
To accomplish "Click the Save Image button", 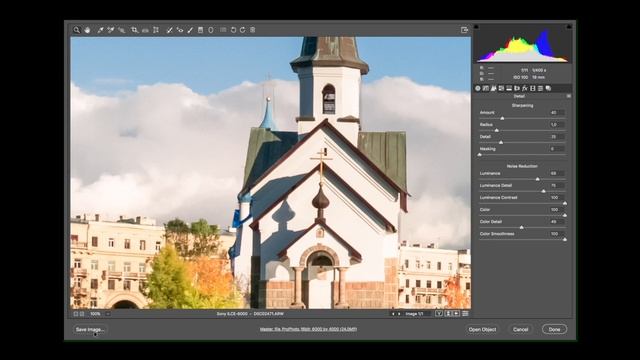I will click(90, 329).
